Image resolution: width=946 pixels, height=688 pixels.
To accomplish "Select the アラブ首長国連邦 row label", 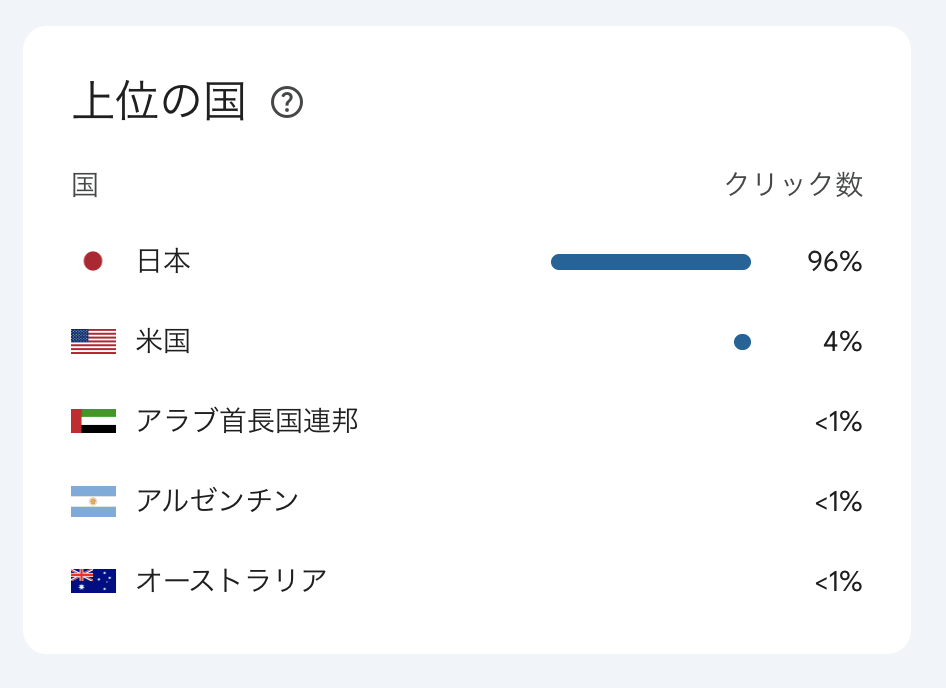I will 247,421.
